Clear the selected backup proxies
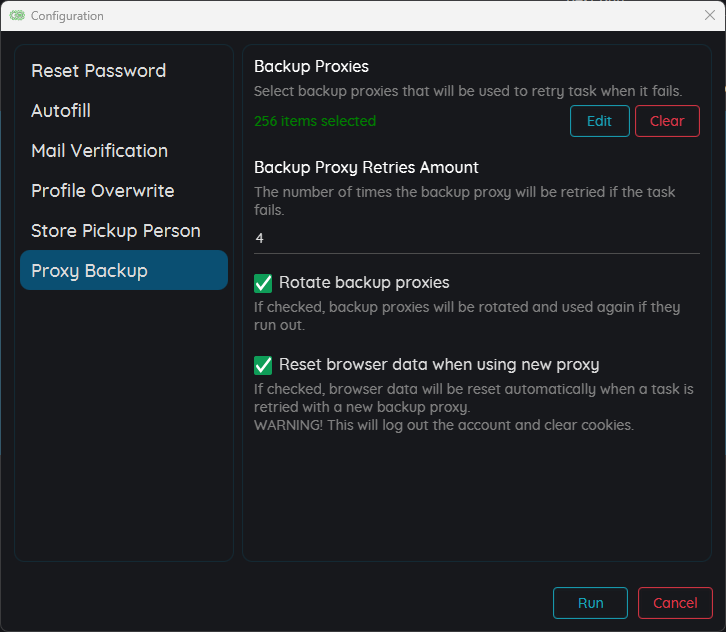The image size is (726, 632). (x=667, y=121)
